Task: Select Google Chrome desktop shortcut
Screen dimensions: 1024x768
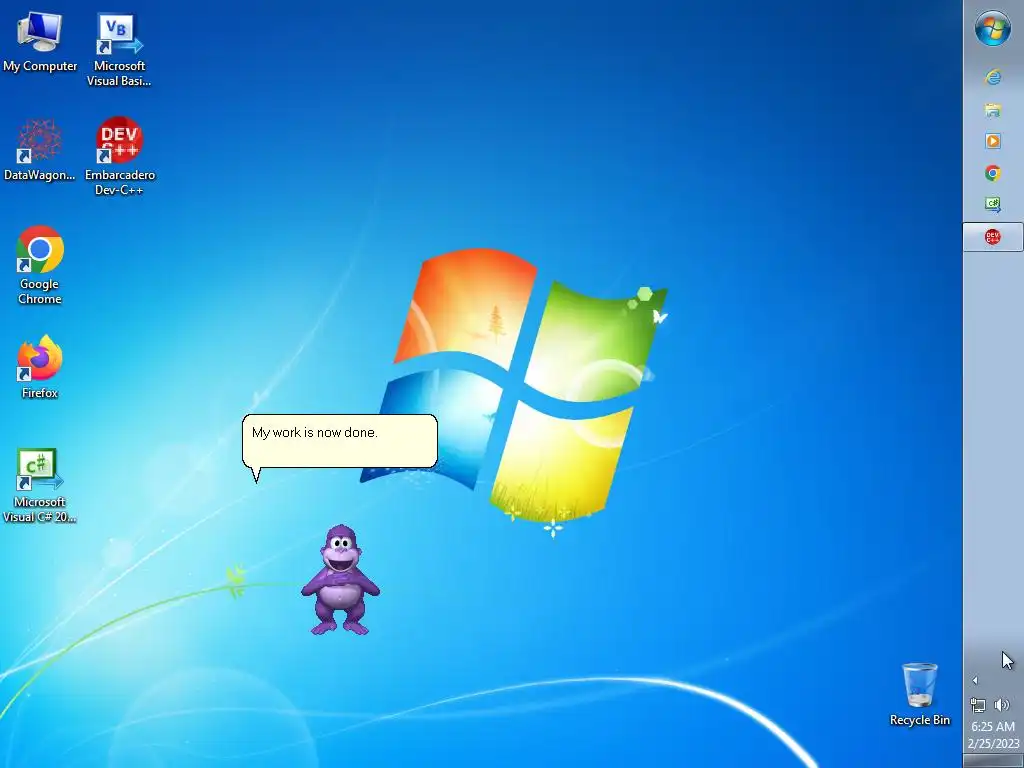Action: [x=40, y=265]
